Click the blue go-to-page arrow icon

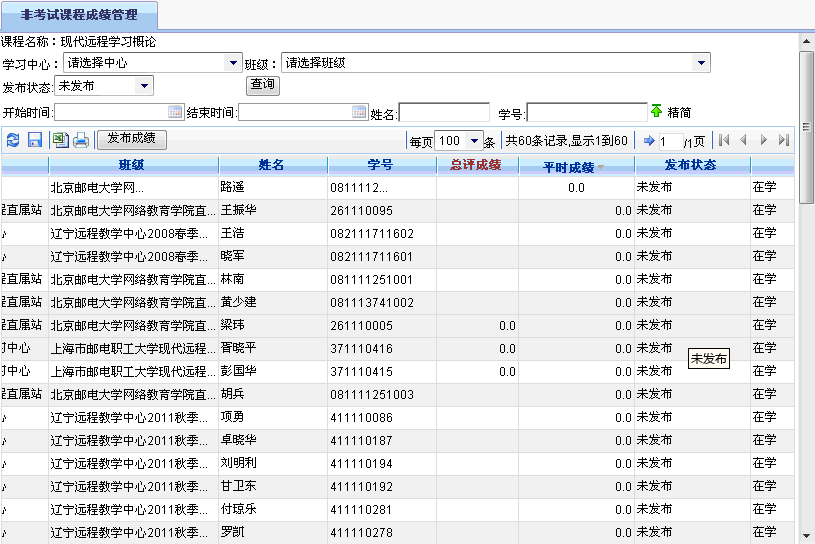[x=649, y=140]
